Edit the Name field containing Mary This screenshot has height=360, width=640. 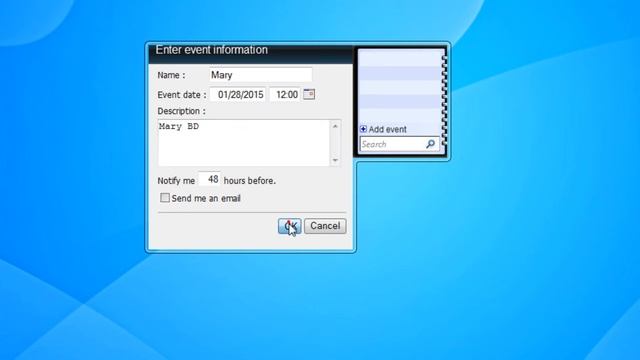click(x=261, y=75)
